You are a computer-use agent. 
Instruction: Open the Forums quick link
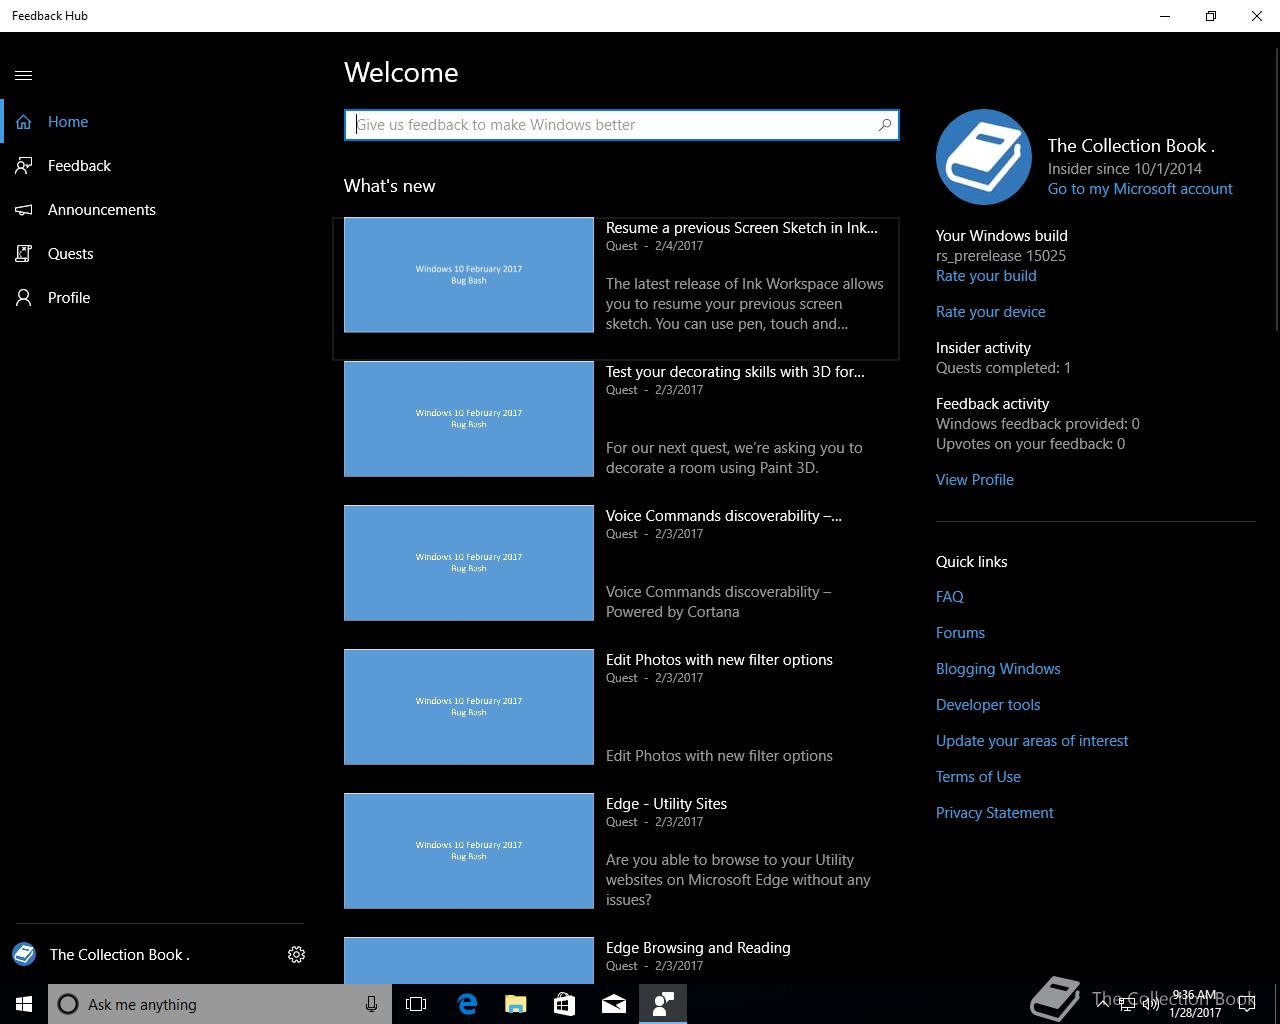[960, 633]
